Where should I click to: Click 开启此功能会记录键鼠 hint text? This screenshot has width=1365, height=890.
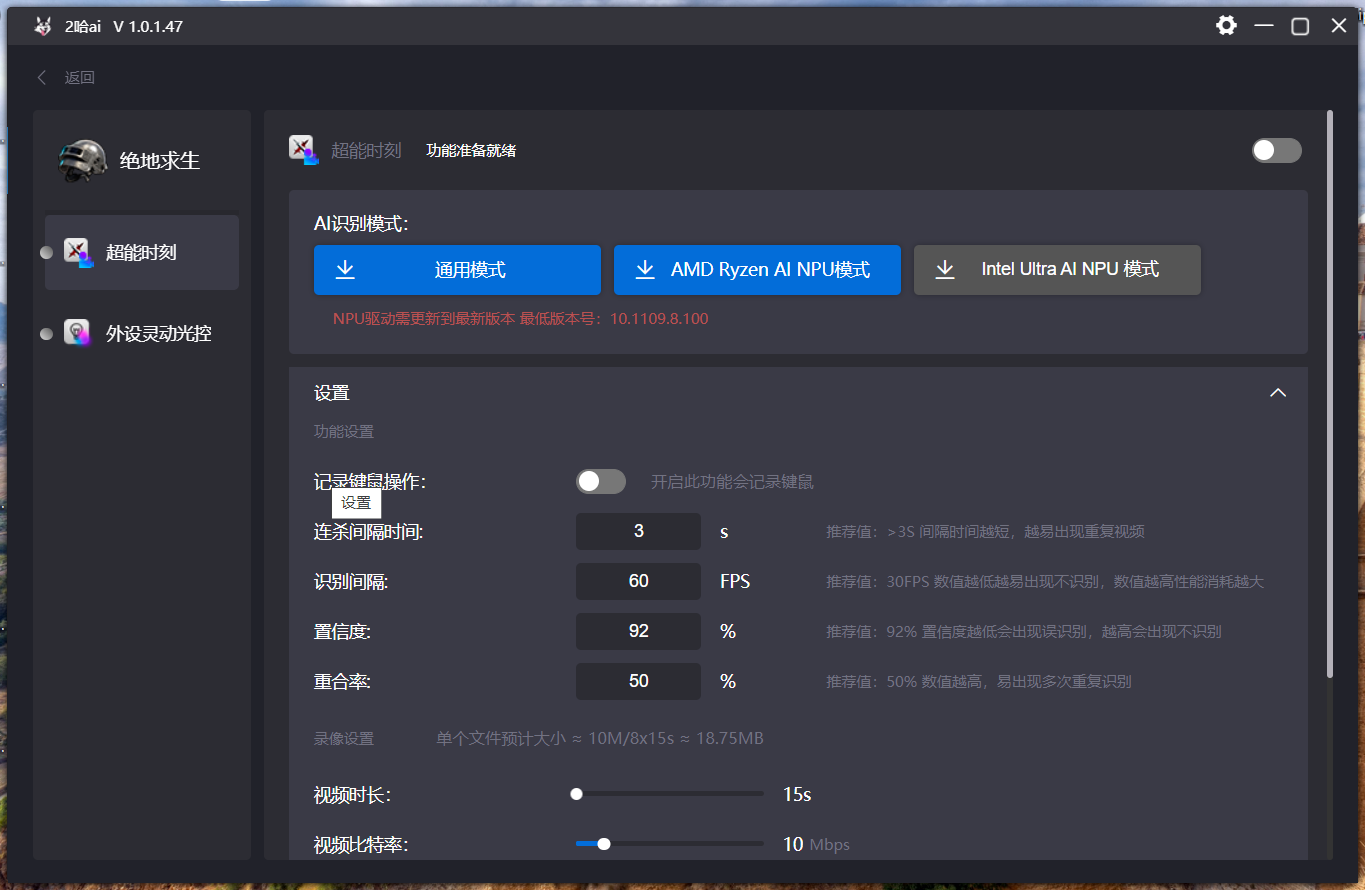[732, 482]
